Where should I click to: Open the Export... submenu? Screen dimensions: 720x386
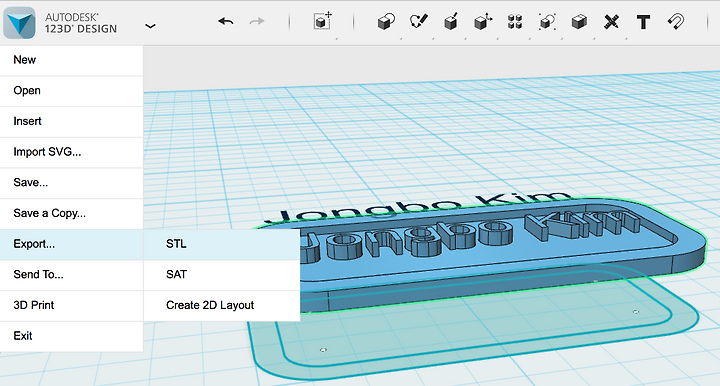coord(71,245)
